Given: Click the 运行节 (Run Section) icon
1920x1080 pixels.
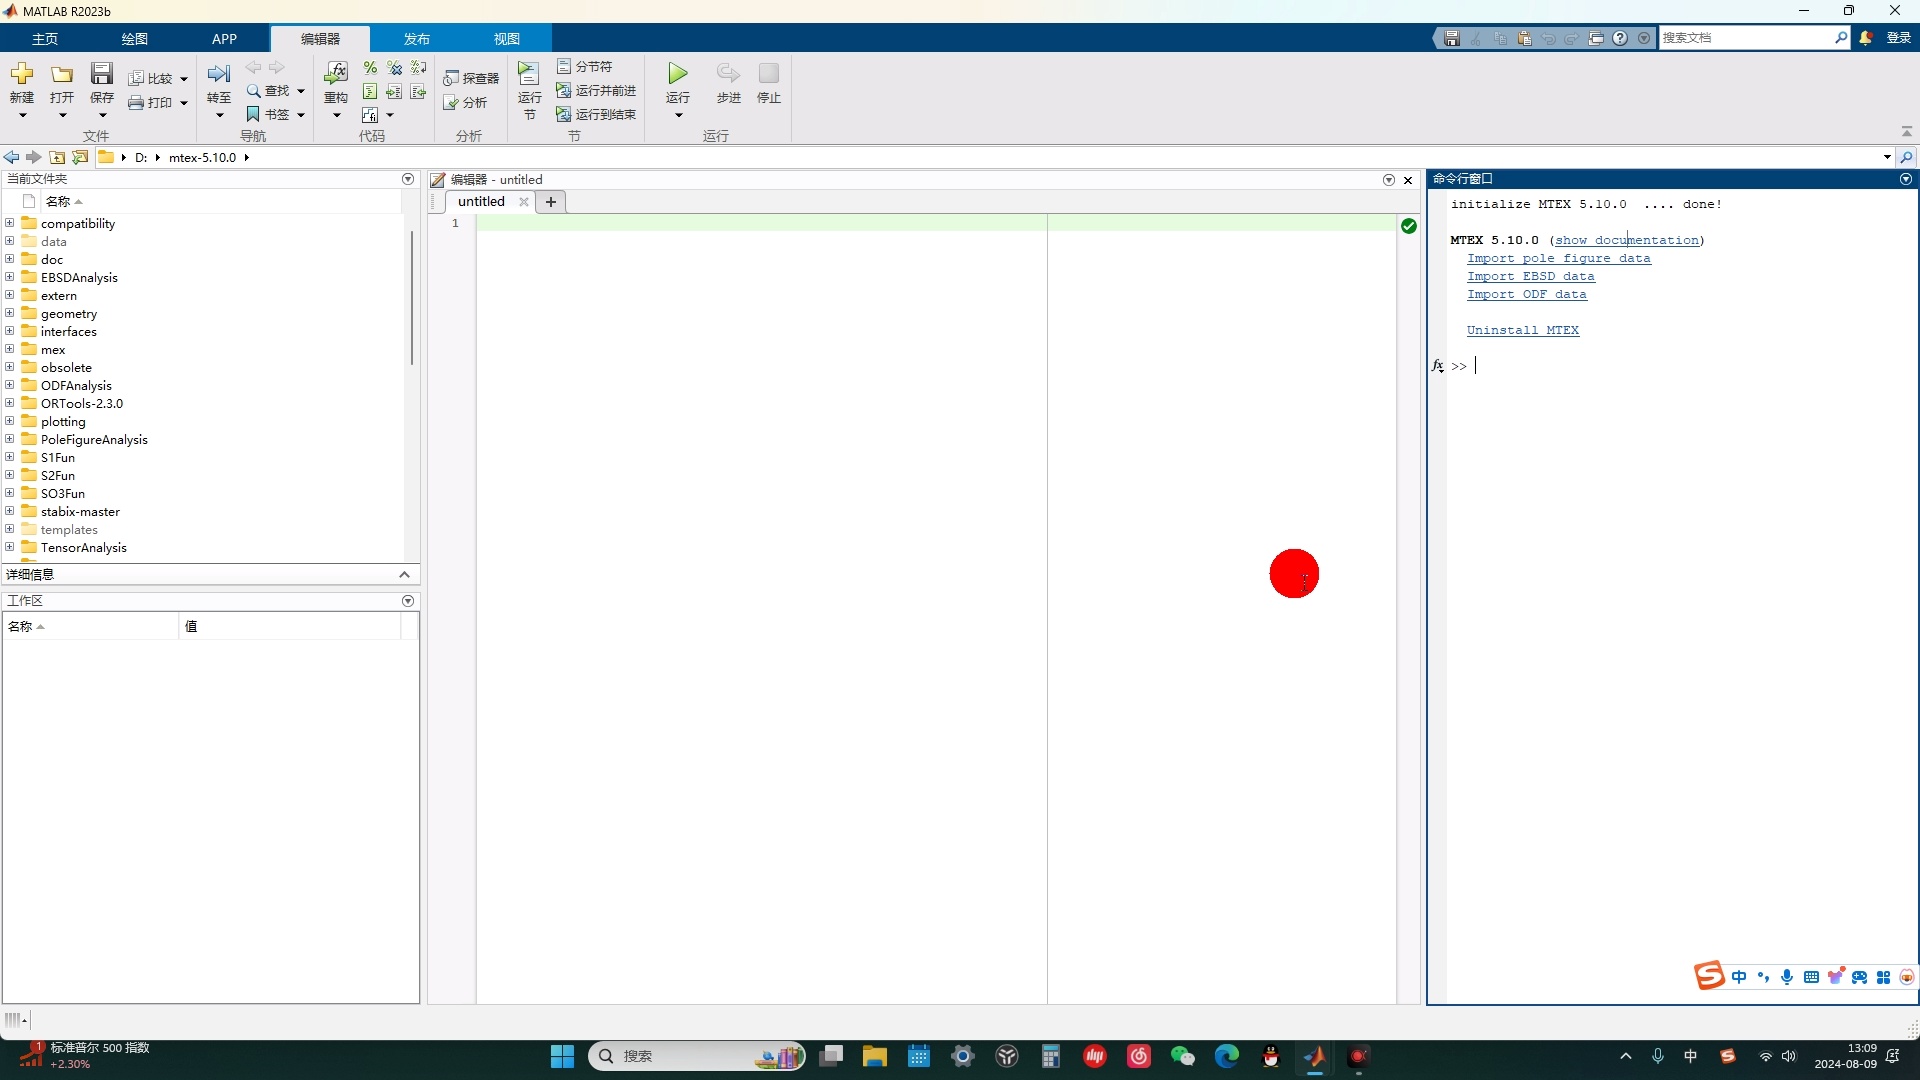Looking at the screenshot, I should coord(529,74).
